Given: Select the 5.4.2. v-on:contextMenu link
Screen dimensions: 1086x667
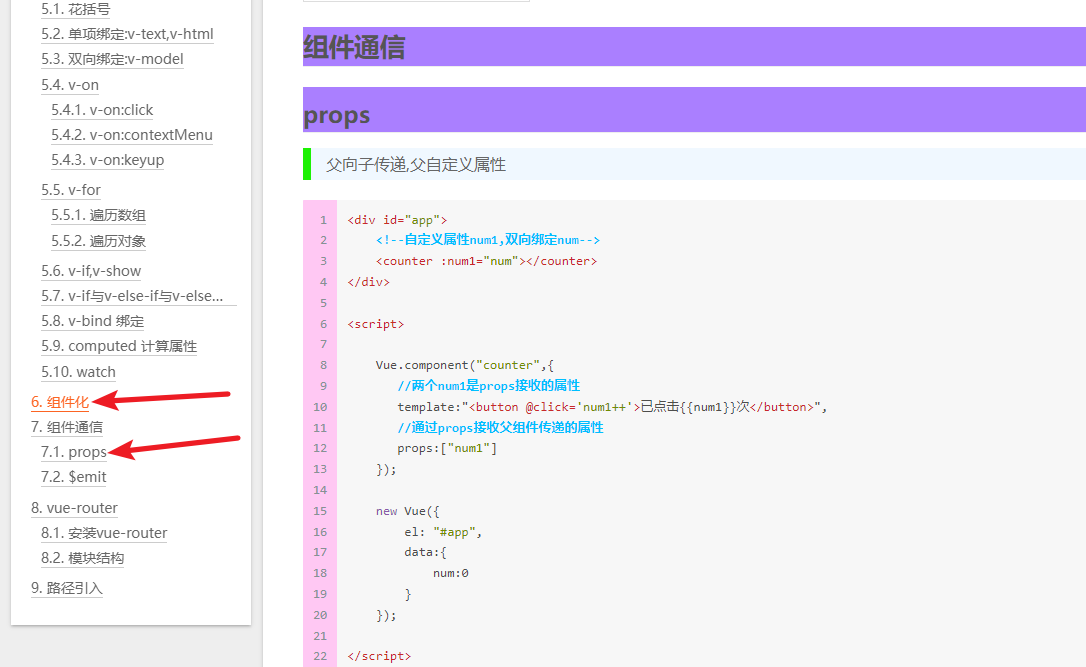Looking at the screenshot, I should tap(132, 134).
